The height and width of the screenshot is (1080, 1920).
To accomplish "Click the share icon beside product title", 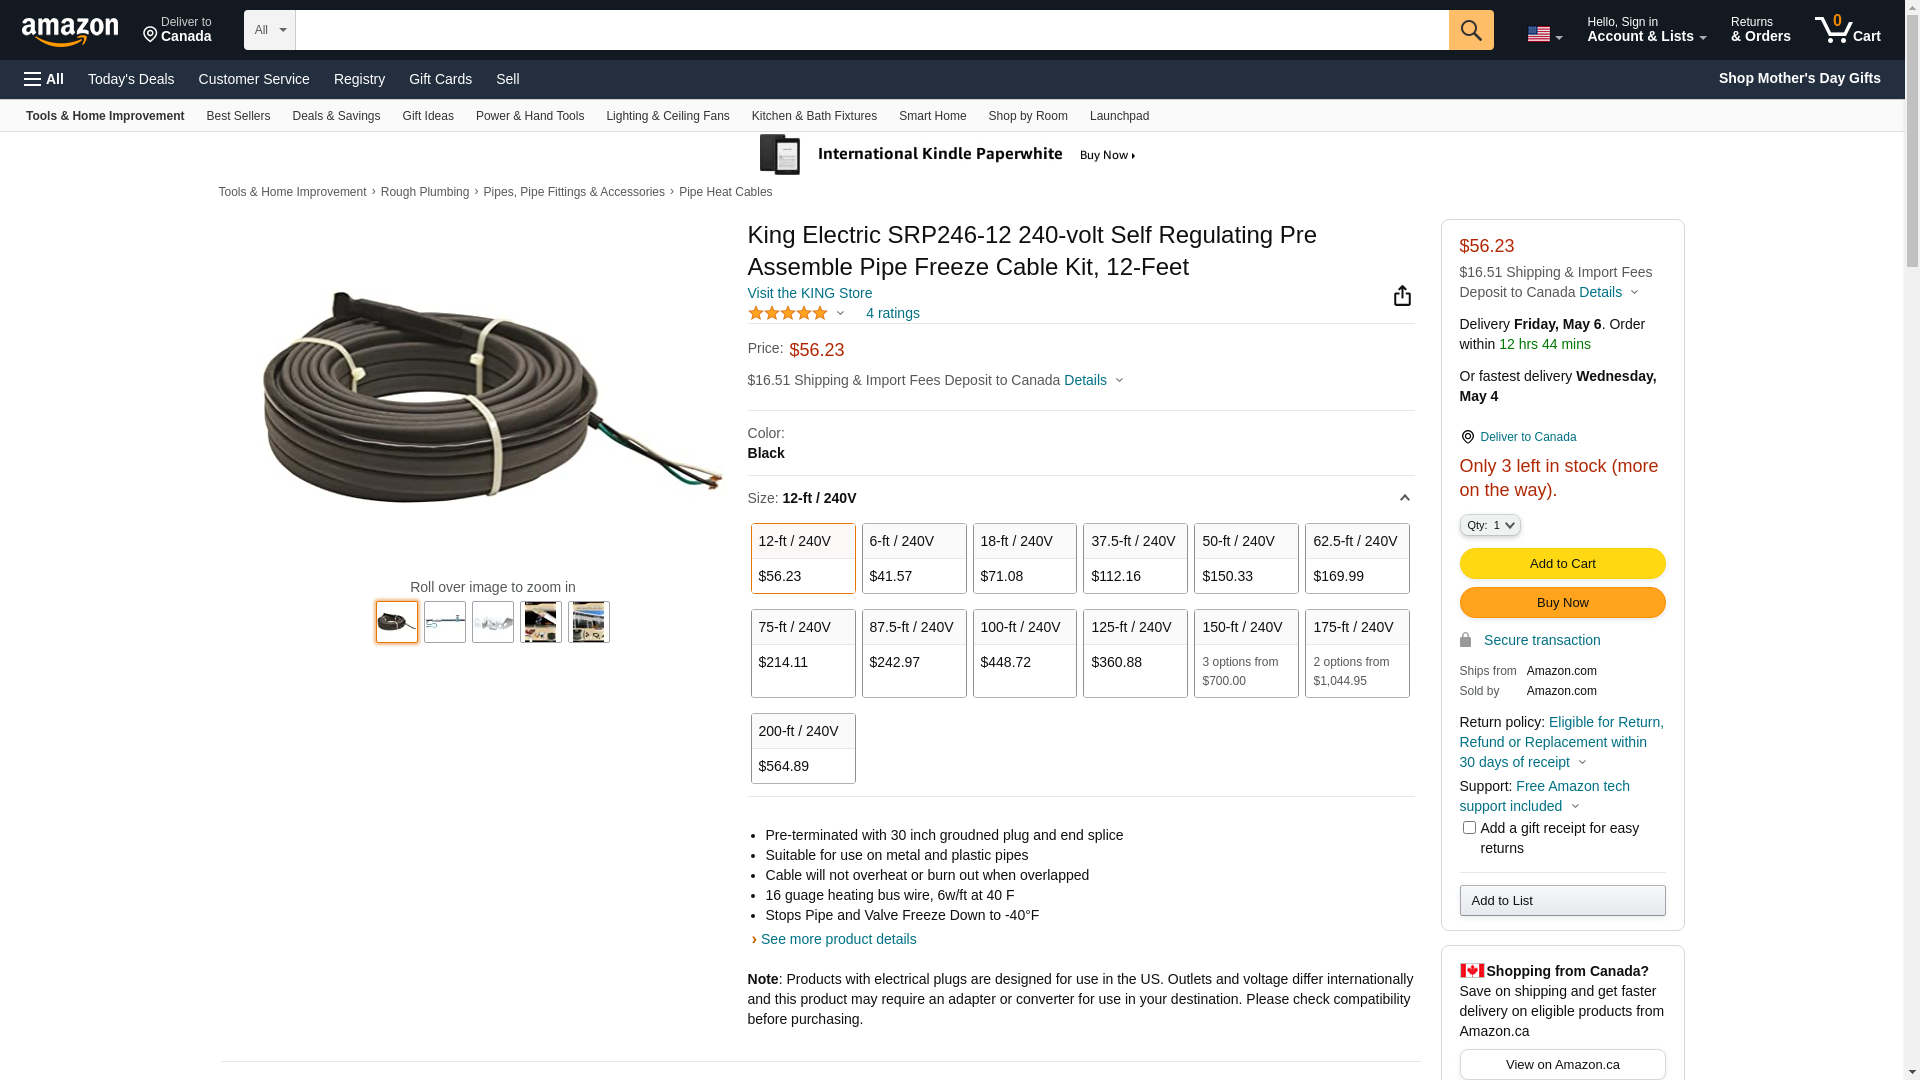I will tap(1402, 296).
